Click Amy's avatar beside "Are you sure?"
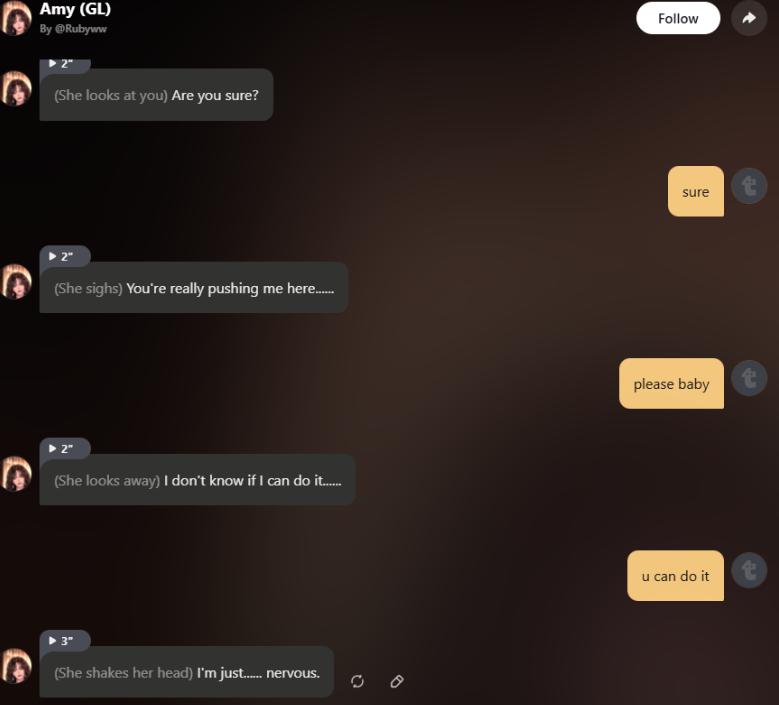This screenshot has height=705, width=779. [16, 89]
